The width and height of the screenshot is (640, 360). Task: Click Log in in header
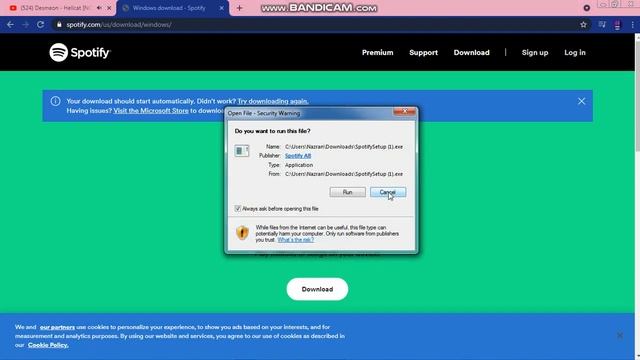click(x=575, y=52)
